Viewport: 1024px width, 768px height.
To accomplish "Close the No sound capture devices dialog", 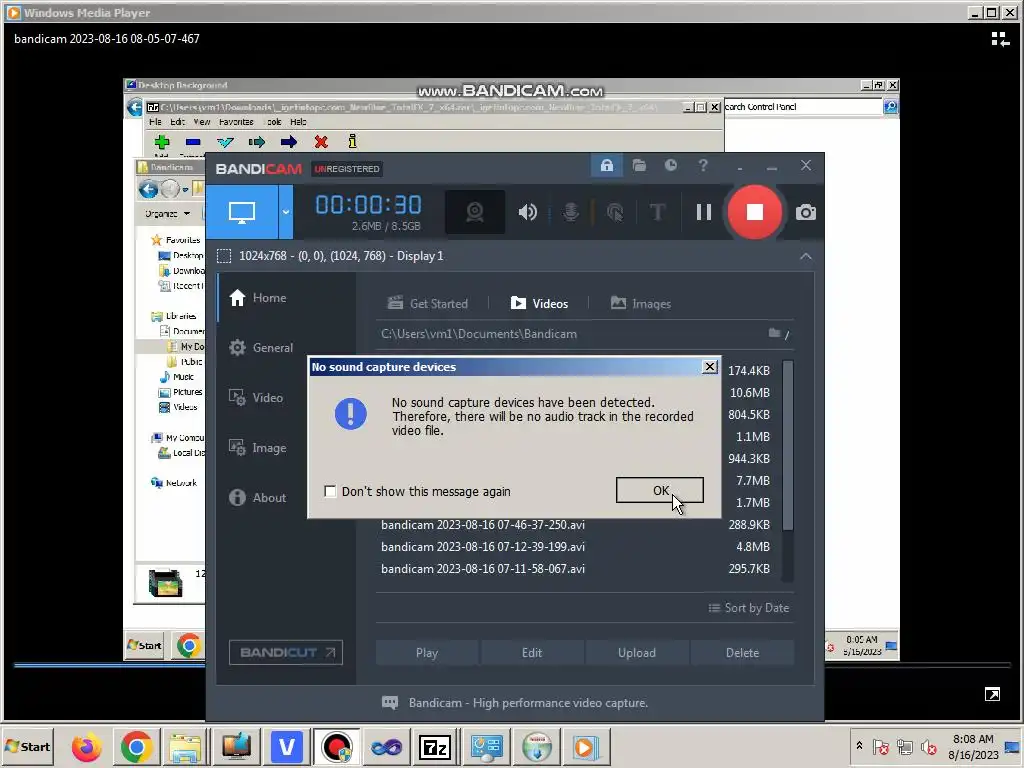I will click(710, 367).
